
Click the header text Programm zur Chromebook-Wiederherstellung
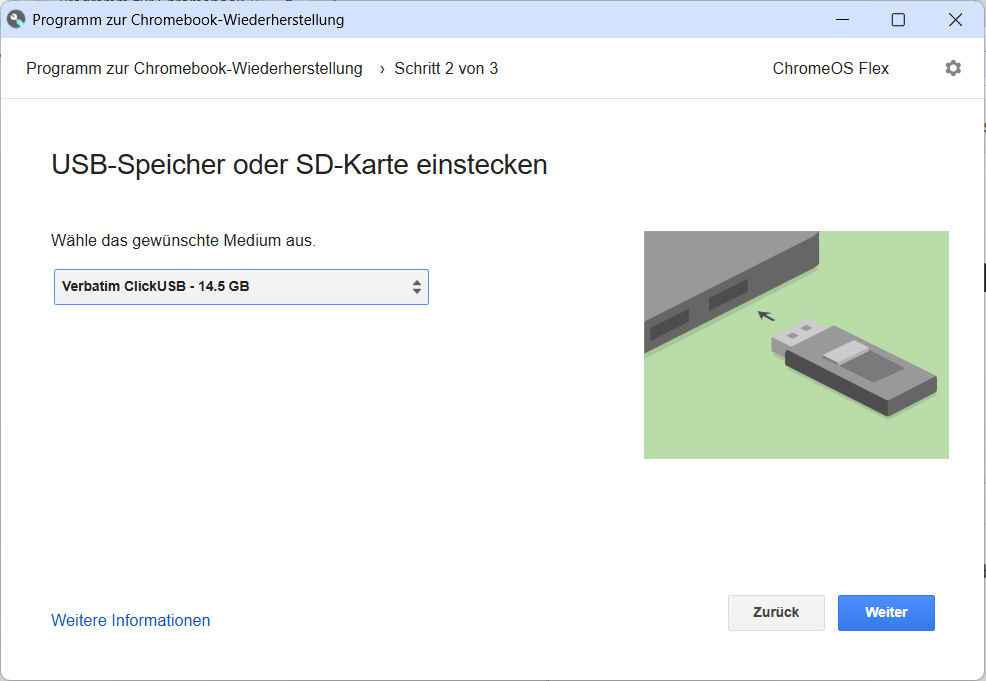(x=194, y=69)
